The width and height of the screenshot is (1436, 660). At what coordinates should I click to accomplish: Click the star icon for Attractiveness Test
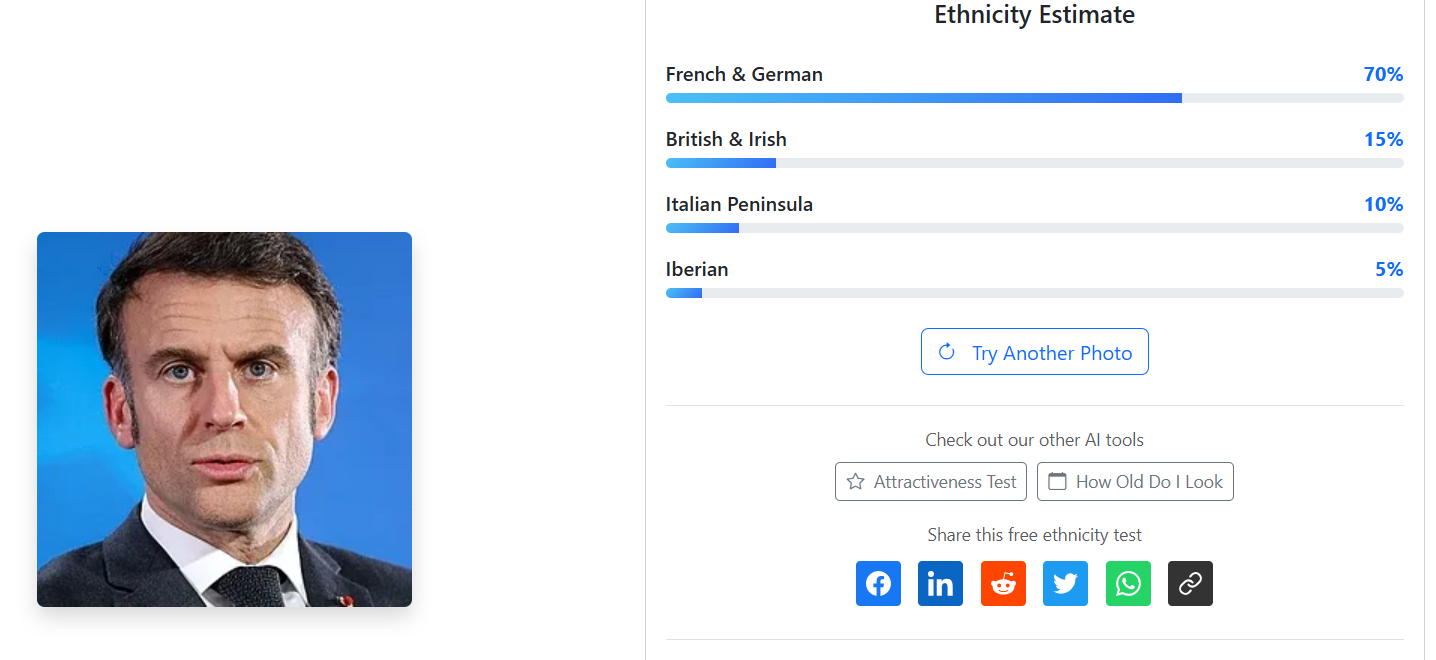(x=855, y=482)
